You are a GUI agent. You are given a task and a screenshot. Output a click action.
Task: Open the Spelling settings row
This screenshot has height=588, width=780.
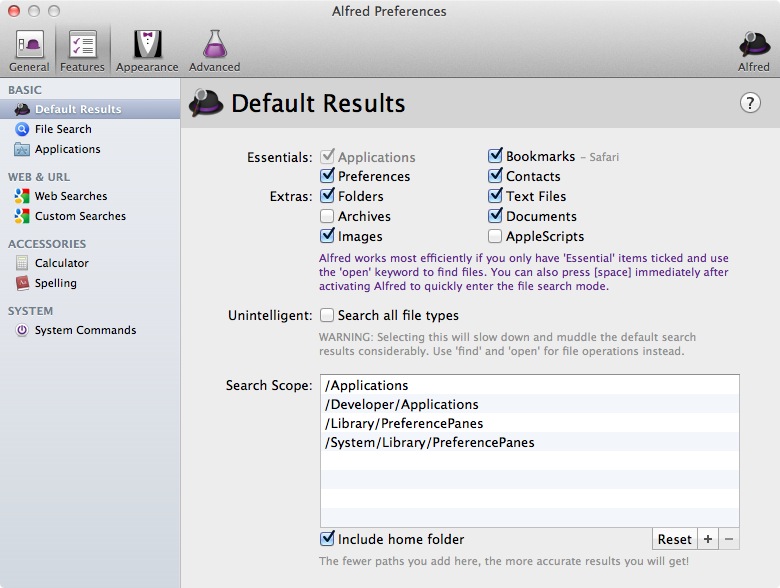(x=90, y=283)
